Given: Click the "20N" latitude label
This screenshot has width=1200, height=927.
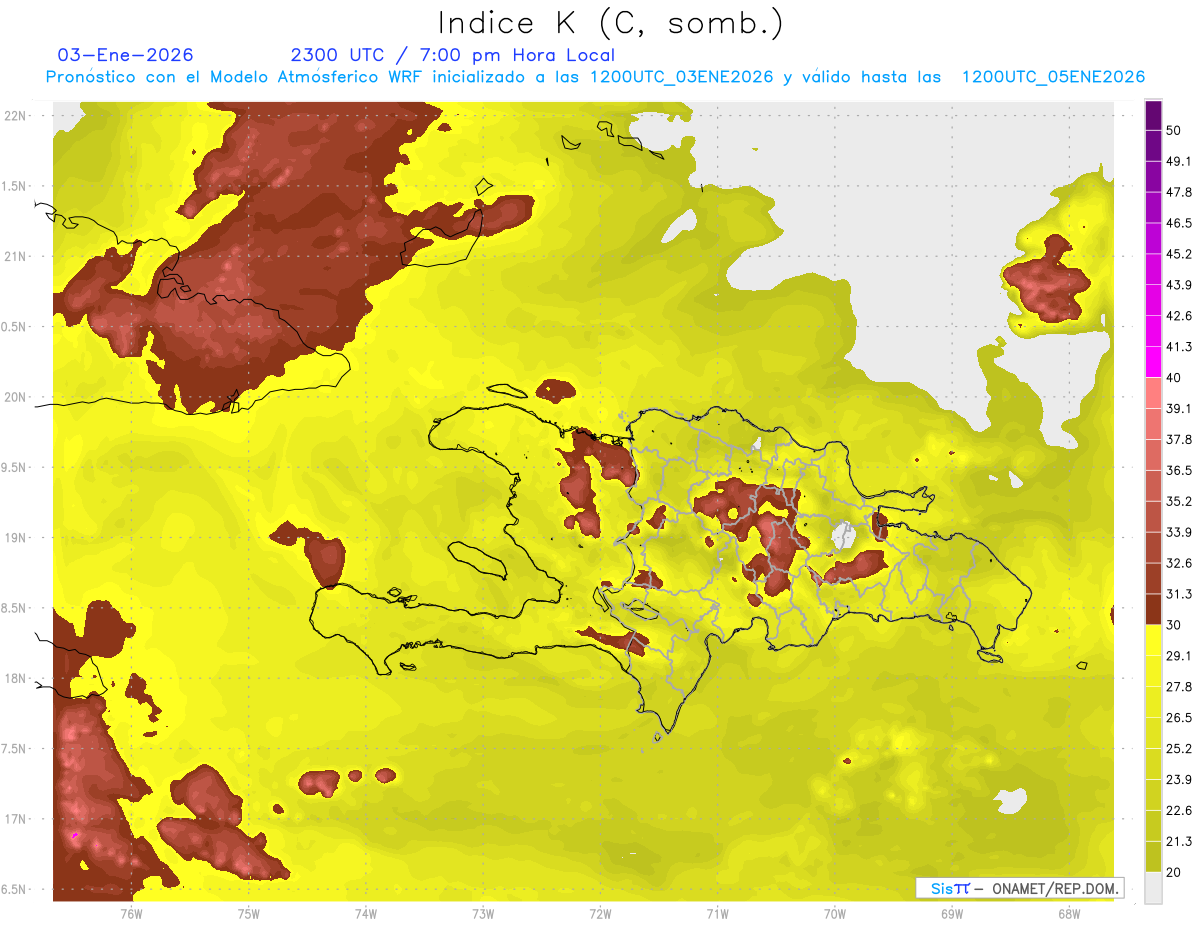Looking at the screenshot, I should tap(15, 397).
